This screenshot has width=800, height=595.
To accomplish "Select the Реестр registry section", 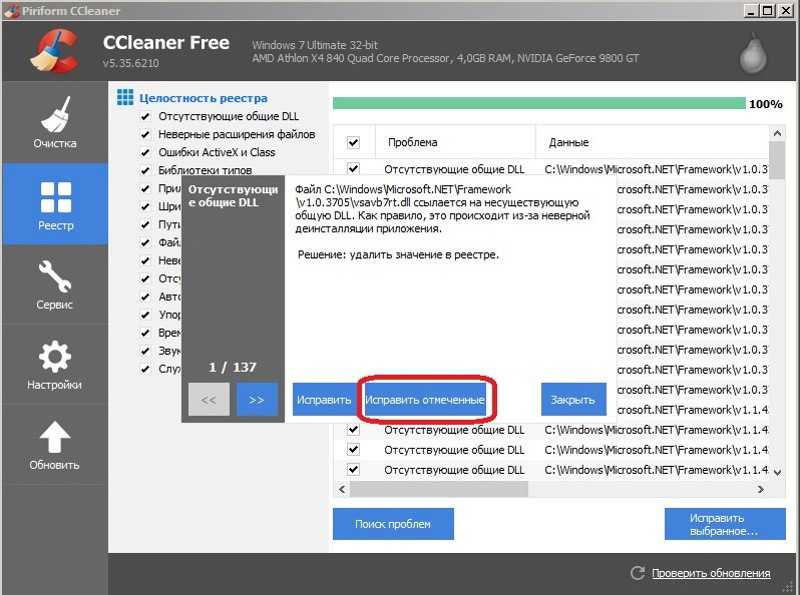I will point(55,205).
